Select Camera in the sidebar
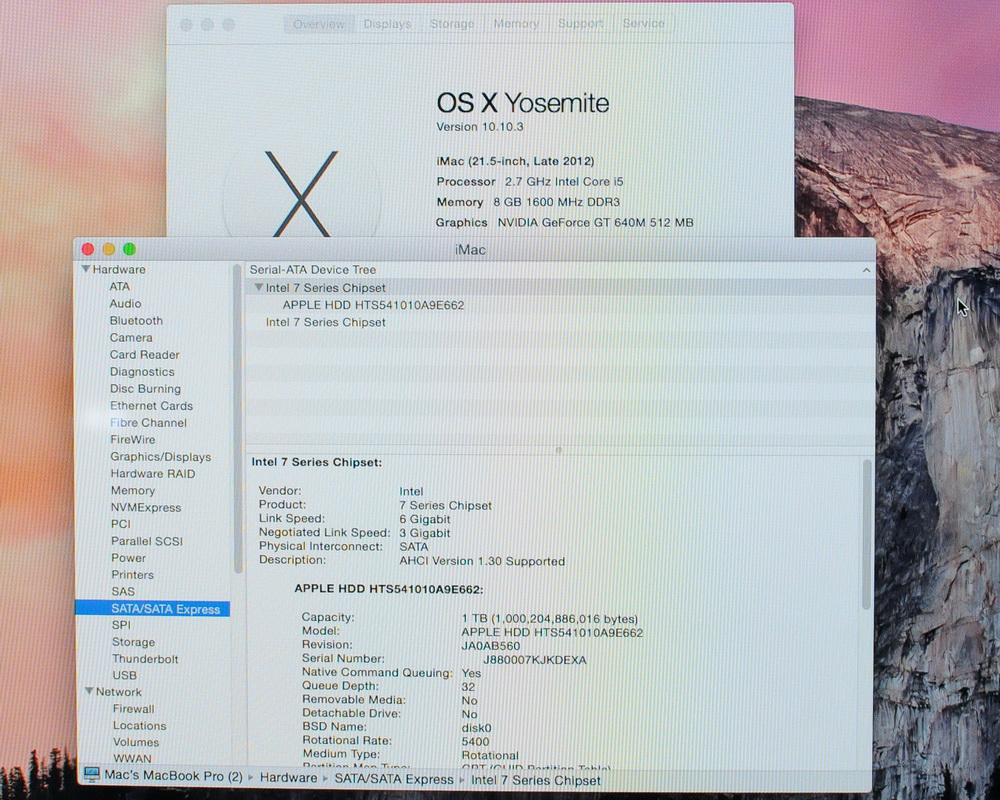The width and height of the screenshot is (1000, 800). pos(131,337)
